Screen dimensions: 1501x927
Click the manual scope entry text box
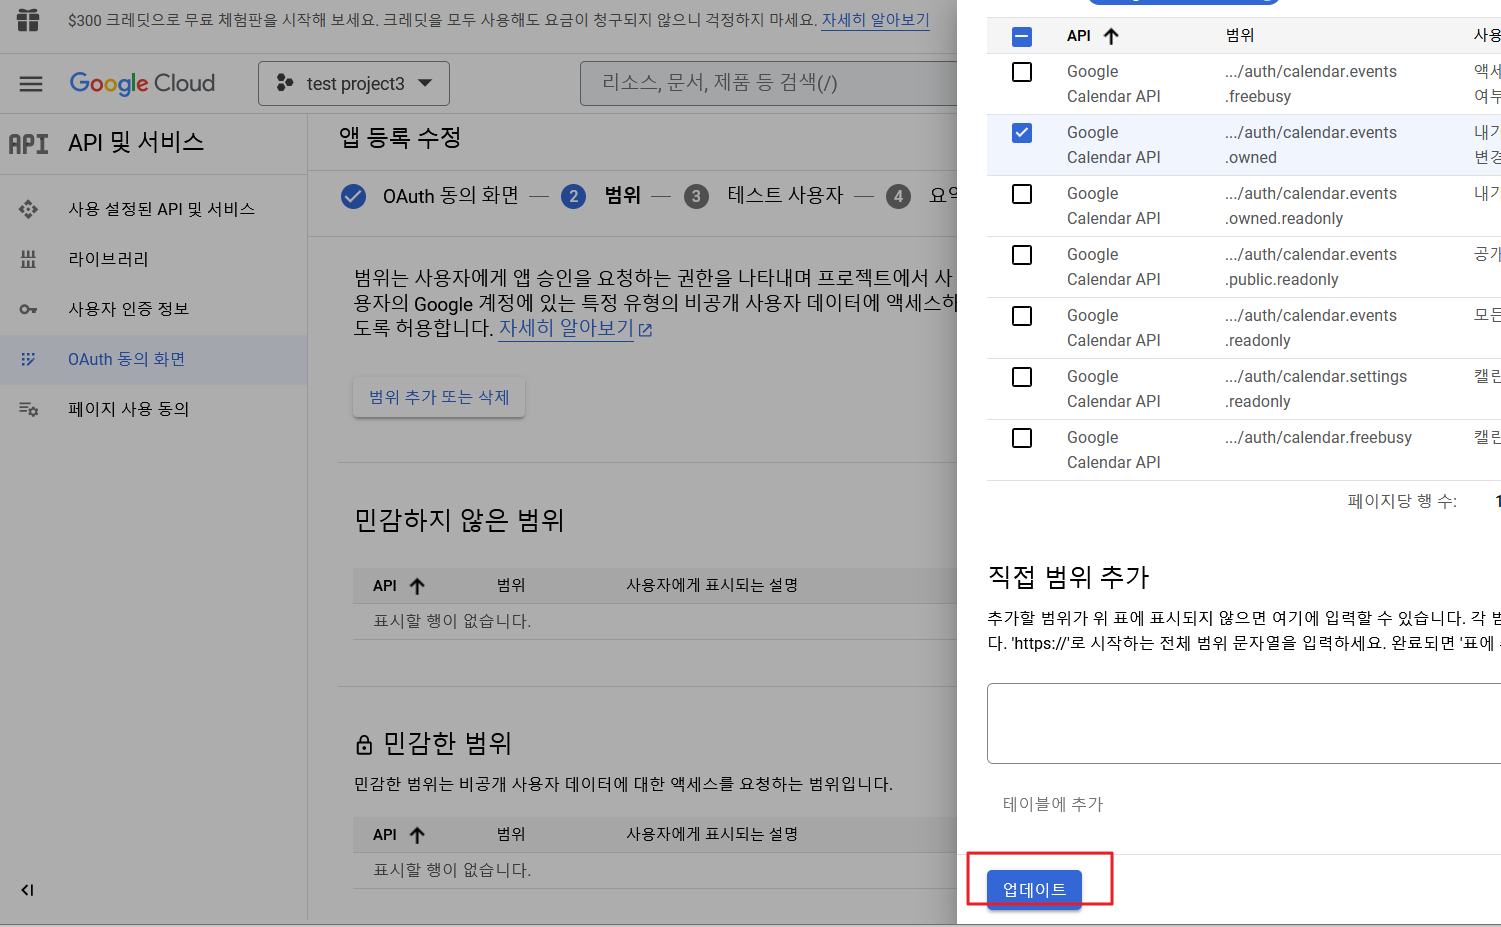pos(1244,724)
